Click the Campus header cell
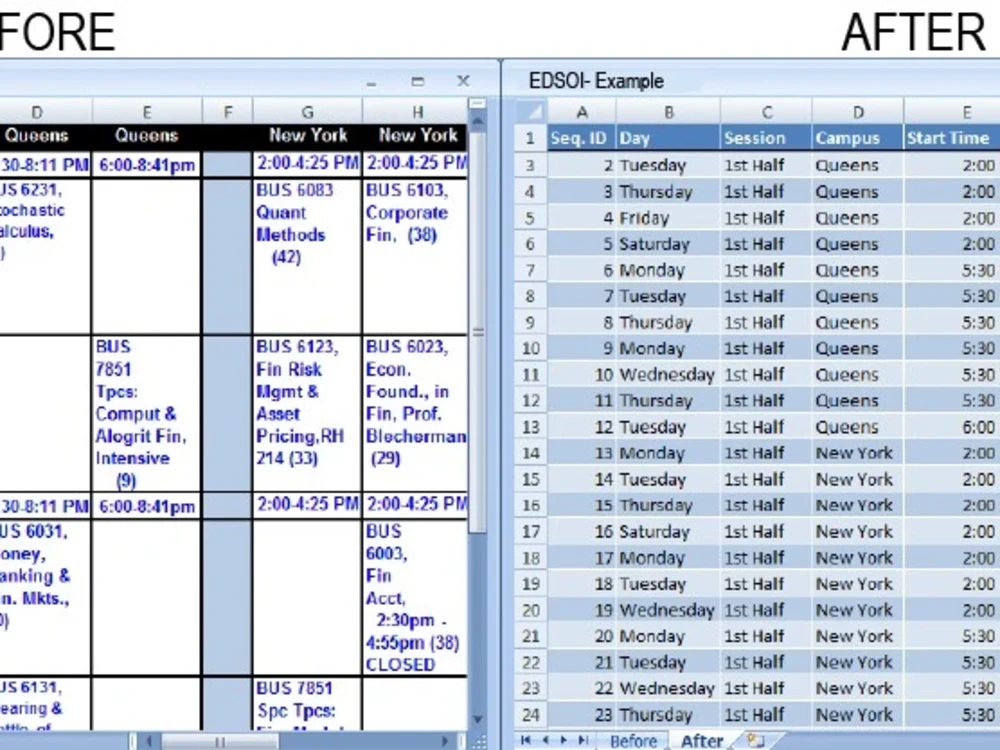Image resolution: width=1000 pixels, height=750 pixels. point(858,138)
